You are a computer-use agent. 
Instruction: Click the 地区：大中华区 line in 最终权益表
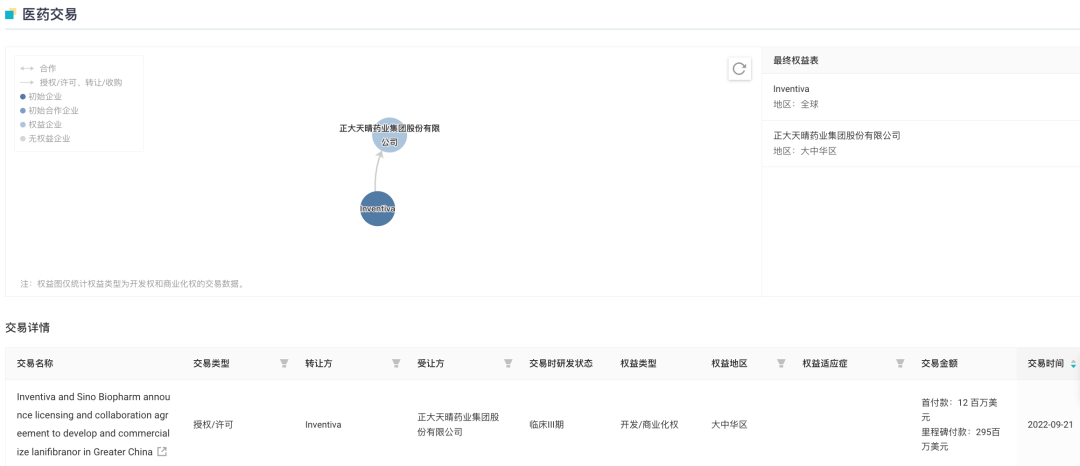804,151
